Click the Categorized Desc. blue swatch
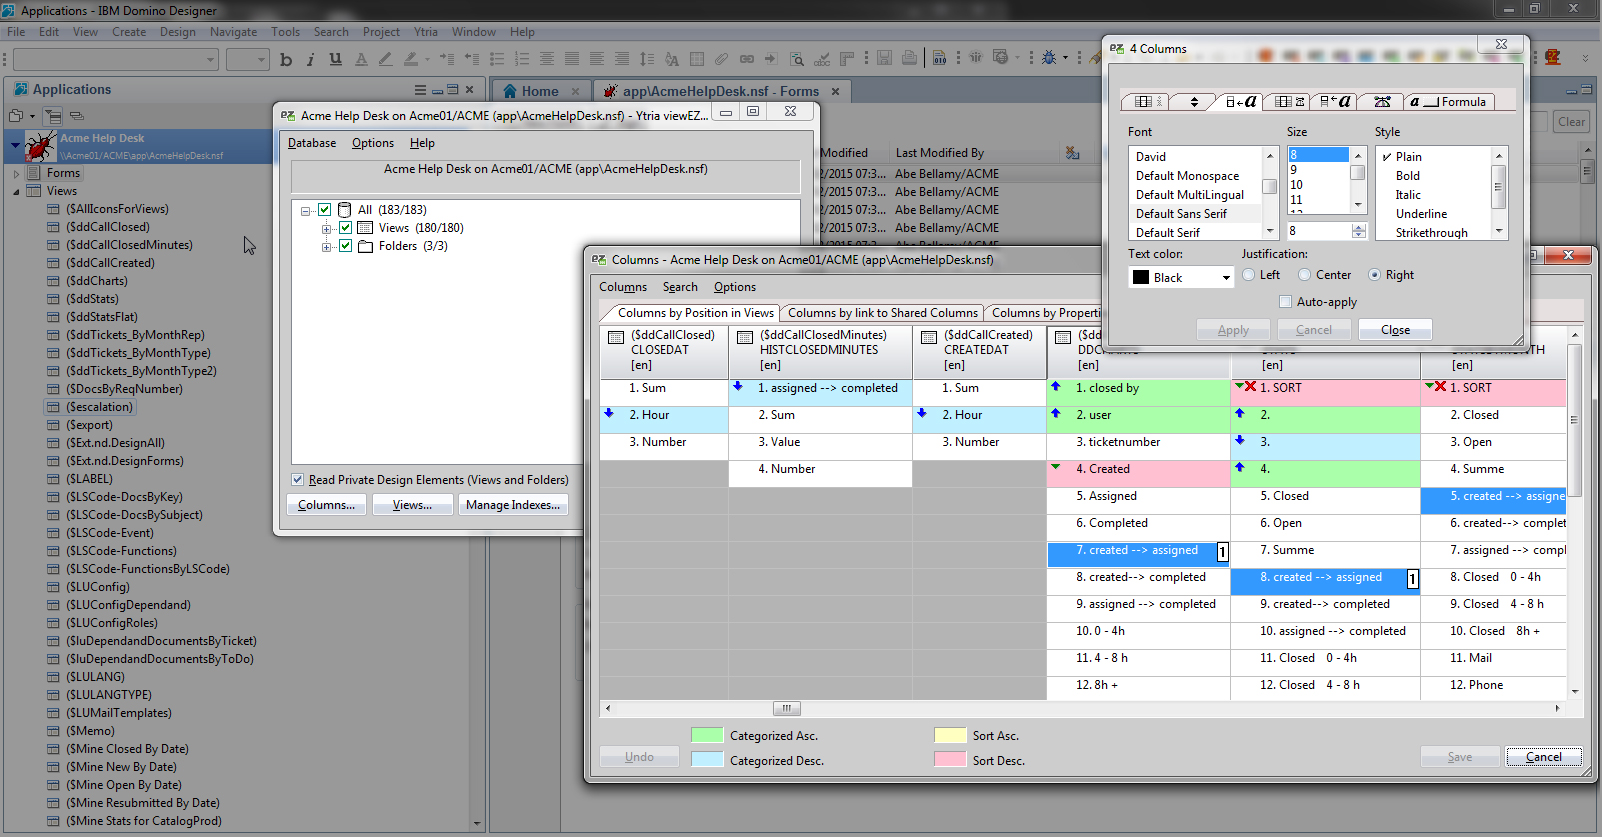The width and height of the screenshot is (1602, 837). (x=707, y=760)
